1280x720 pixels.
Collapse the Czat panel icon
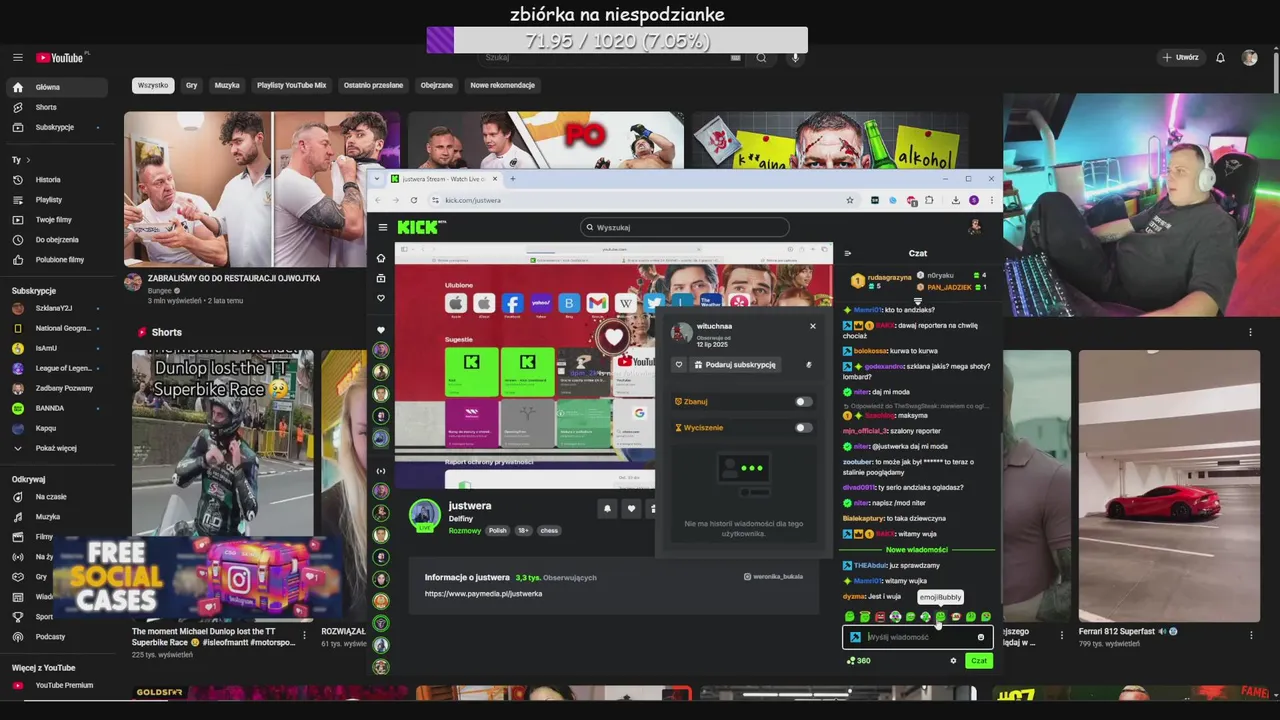point(848,253)
